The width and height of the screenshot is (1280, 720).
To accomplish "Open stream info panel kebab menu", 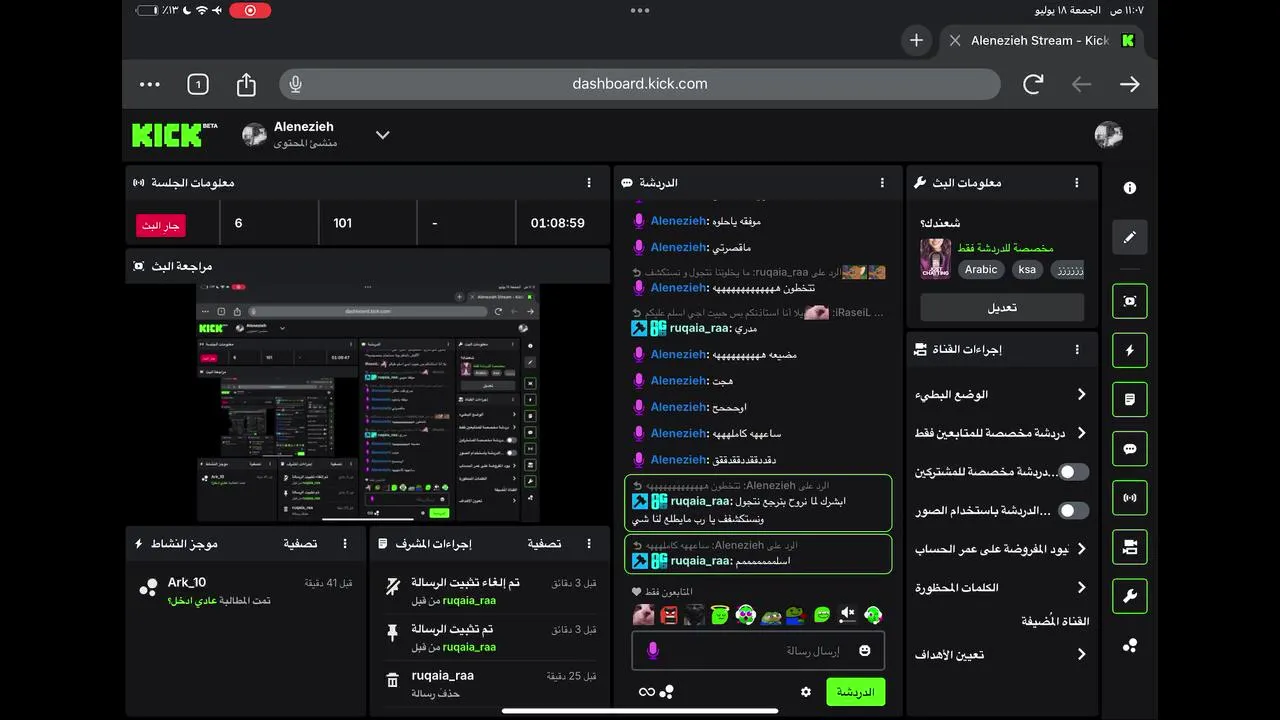I will (1077, 183).
